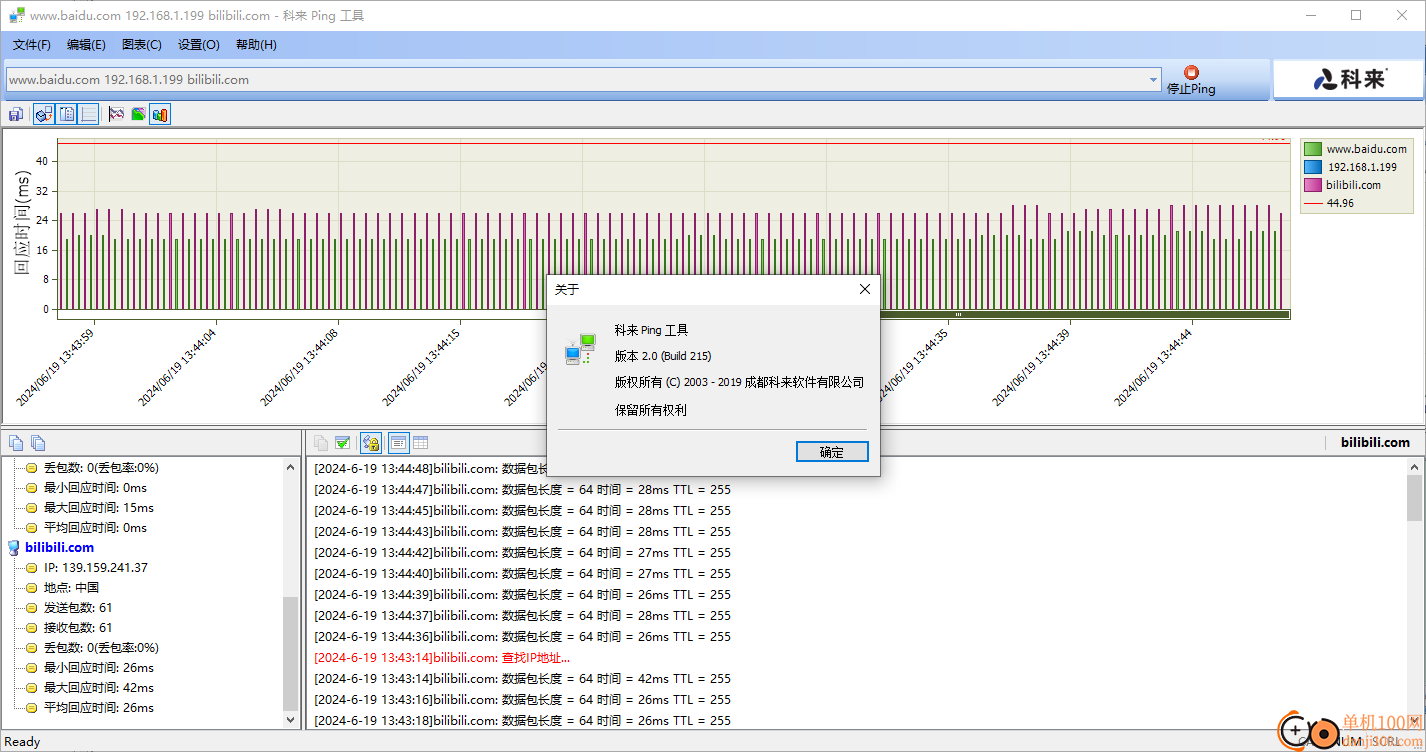The height and width of the screenshot is (752, 1426).
Task: Select the '接收包数: 61' tree row
Action: tap(78, 627)
